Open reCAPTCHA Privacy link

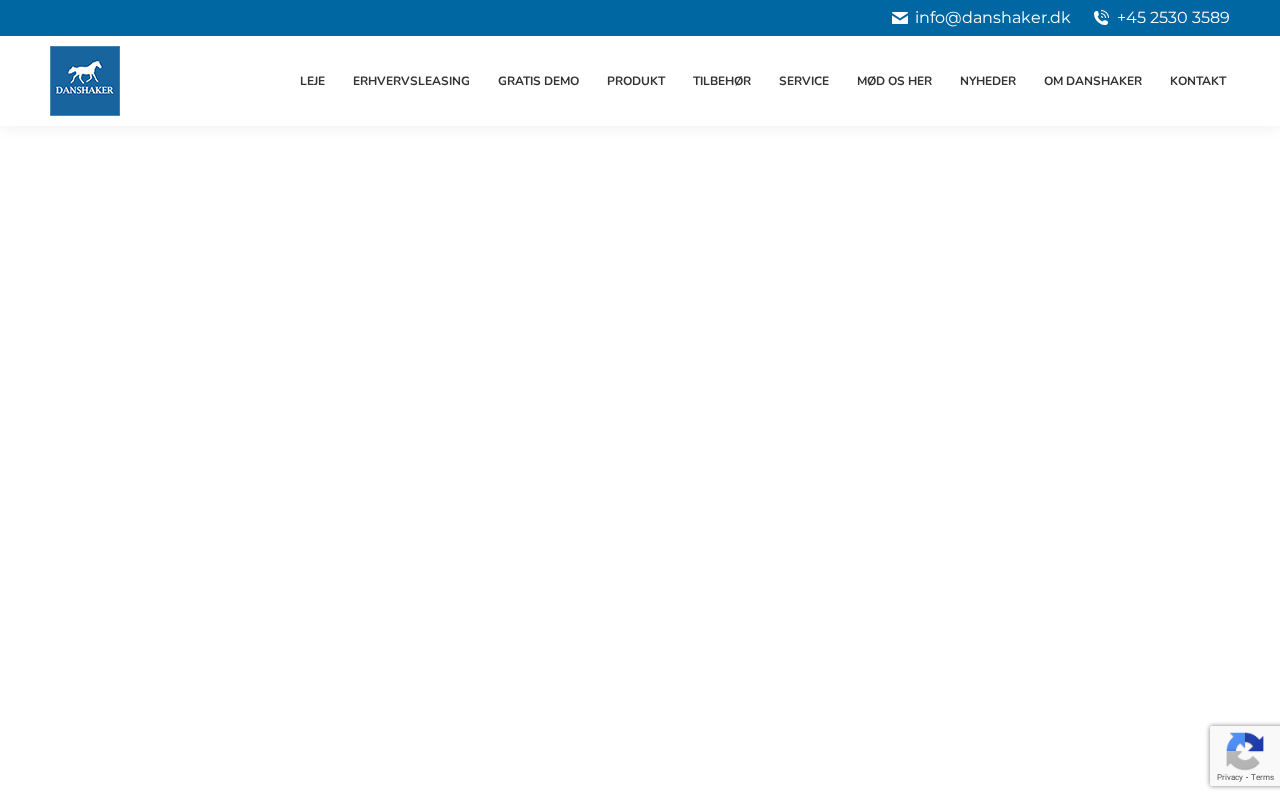[x=1229, y=778]
